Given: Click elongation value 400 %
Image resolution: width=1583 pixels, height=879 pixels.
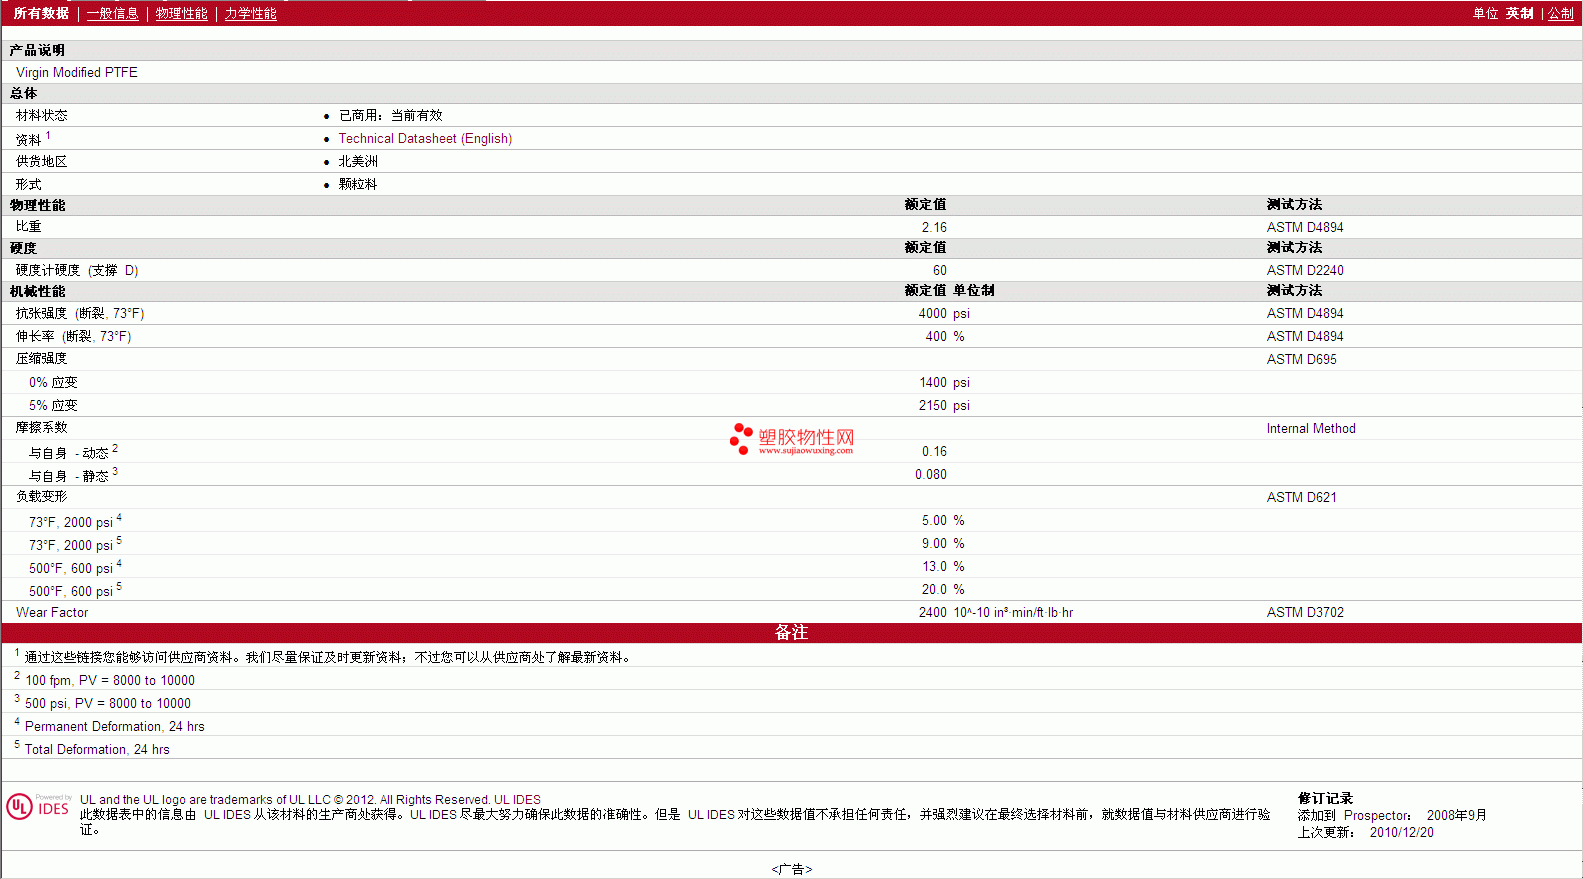Looking at the screenshot, I should pyautogui.click(x=945, y=336).
